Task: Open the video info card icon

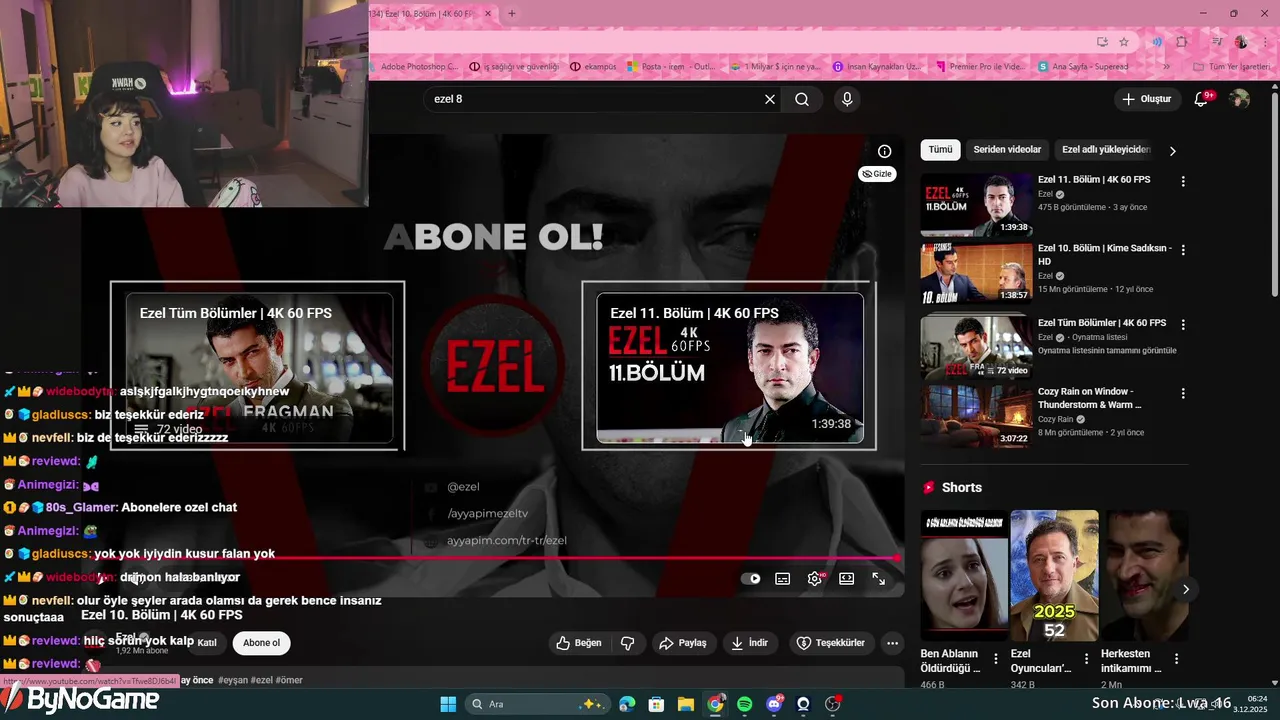Action: coord(885,151)
